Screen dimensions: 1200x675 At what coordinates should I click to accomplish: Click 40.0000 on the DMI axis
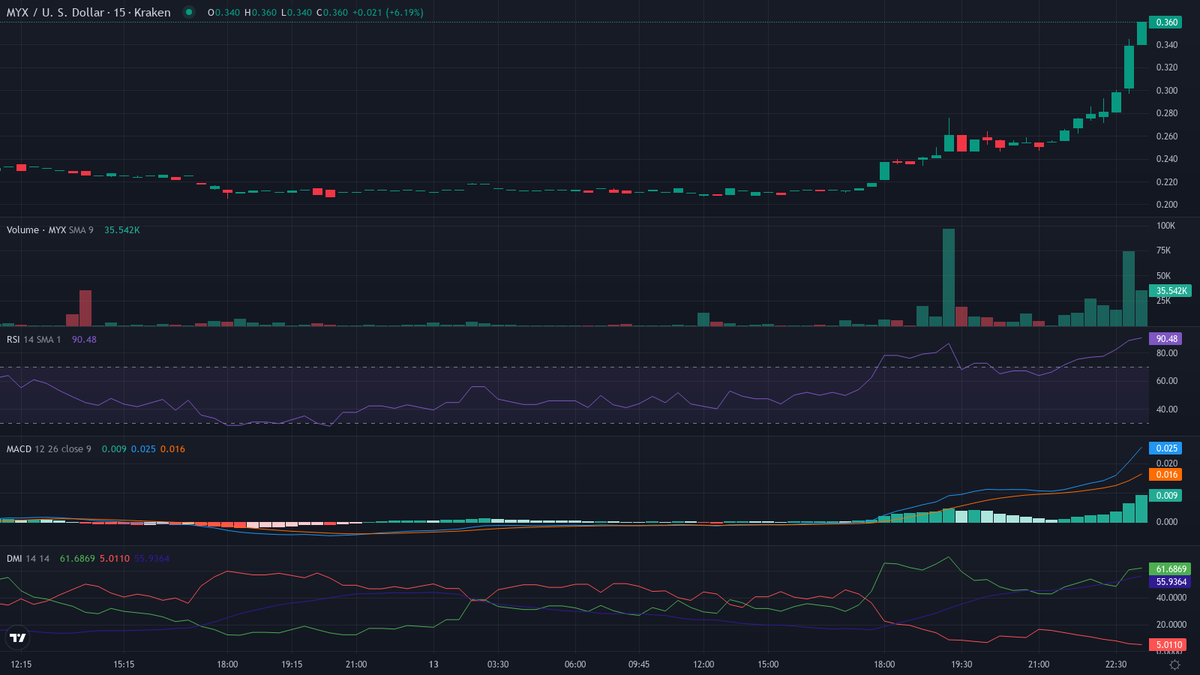(x=1170, y=598)
